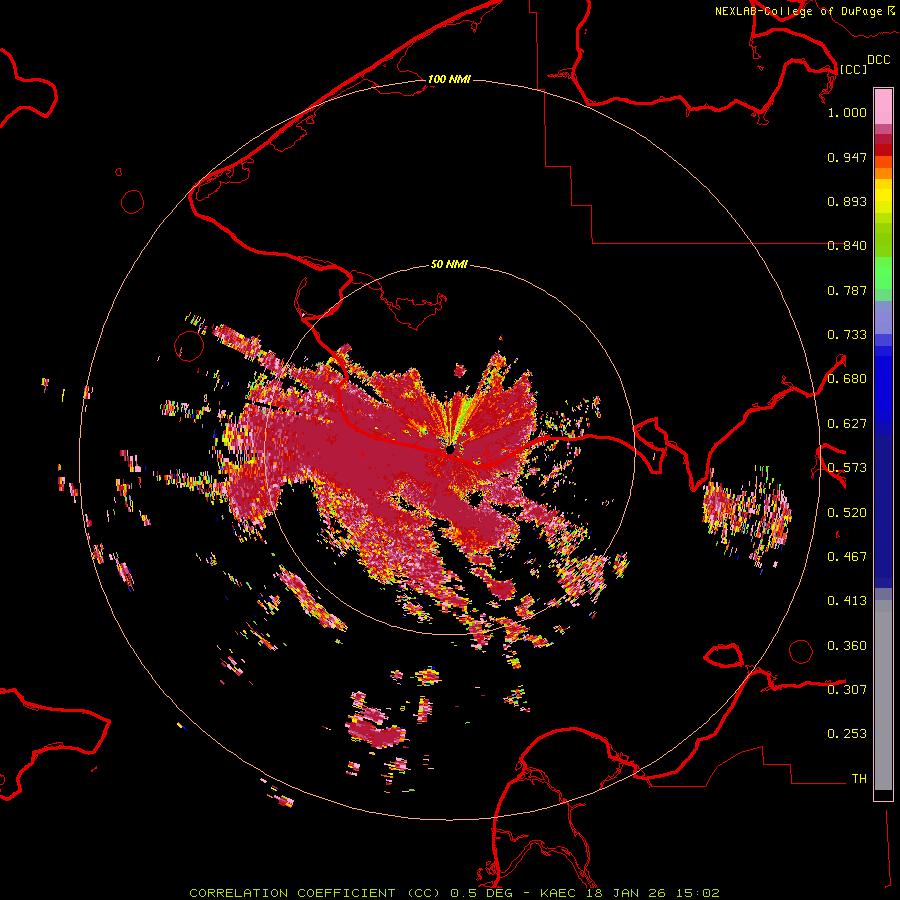Image resolution: width=900 pixels, height=900 pixels.
Task: Click the black radar site dot at center
Action: pyautogui.click(x=450, y=451)
